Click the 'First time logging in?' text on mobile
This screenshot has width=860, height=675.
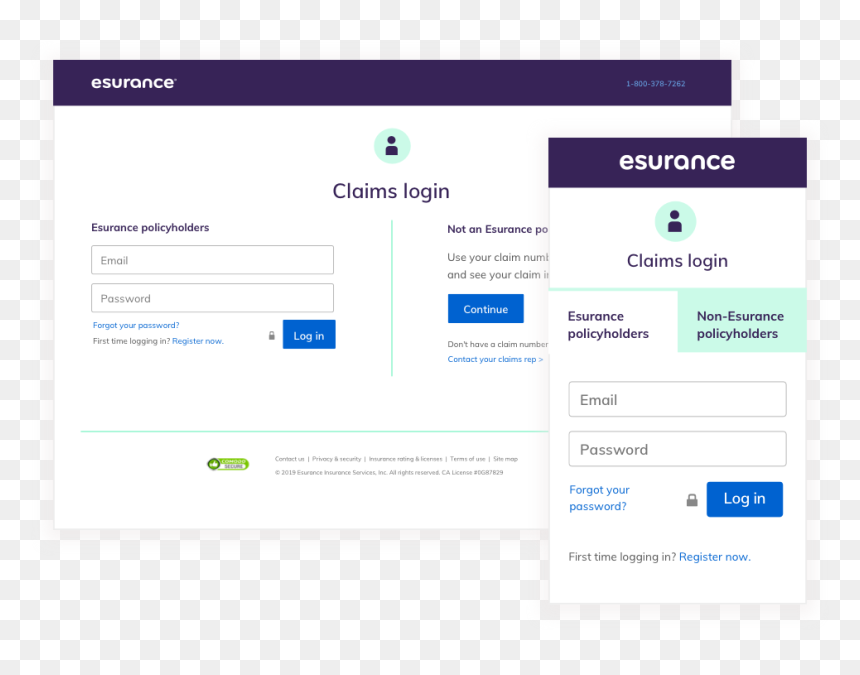click(622, 557)
